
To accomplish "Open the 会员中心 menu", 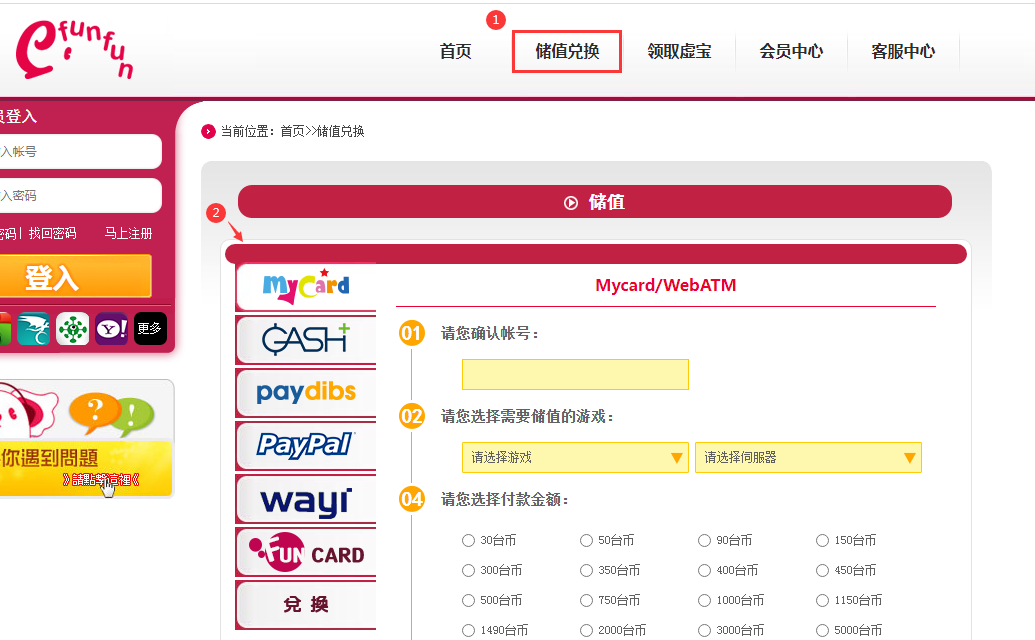I will point(791,51).
